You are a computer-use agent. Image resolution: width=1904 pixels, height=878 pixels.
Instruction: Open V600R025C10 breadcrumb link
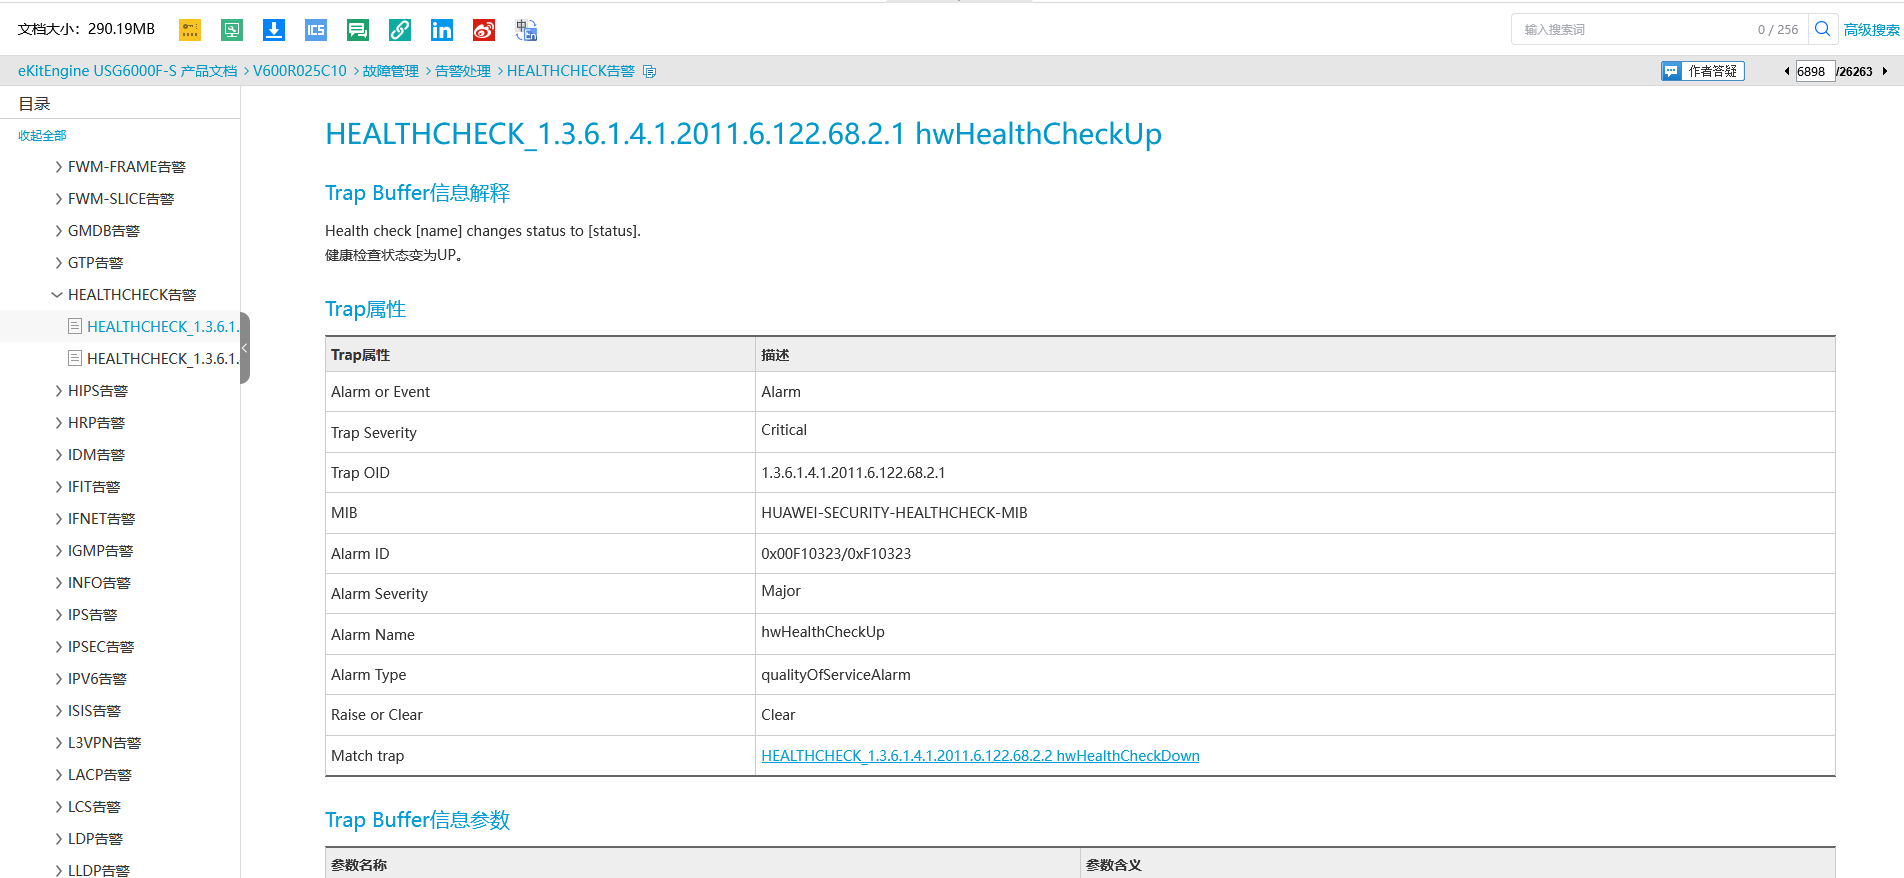[x=300, y=71]
